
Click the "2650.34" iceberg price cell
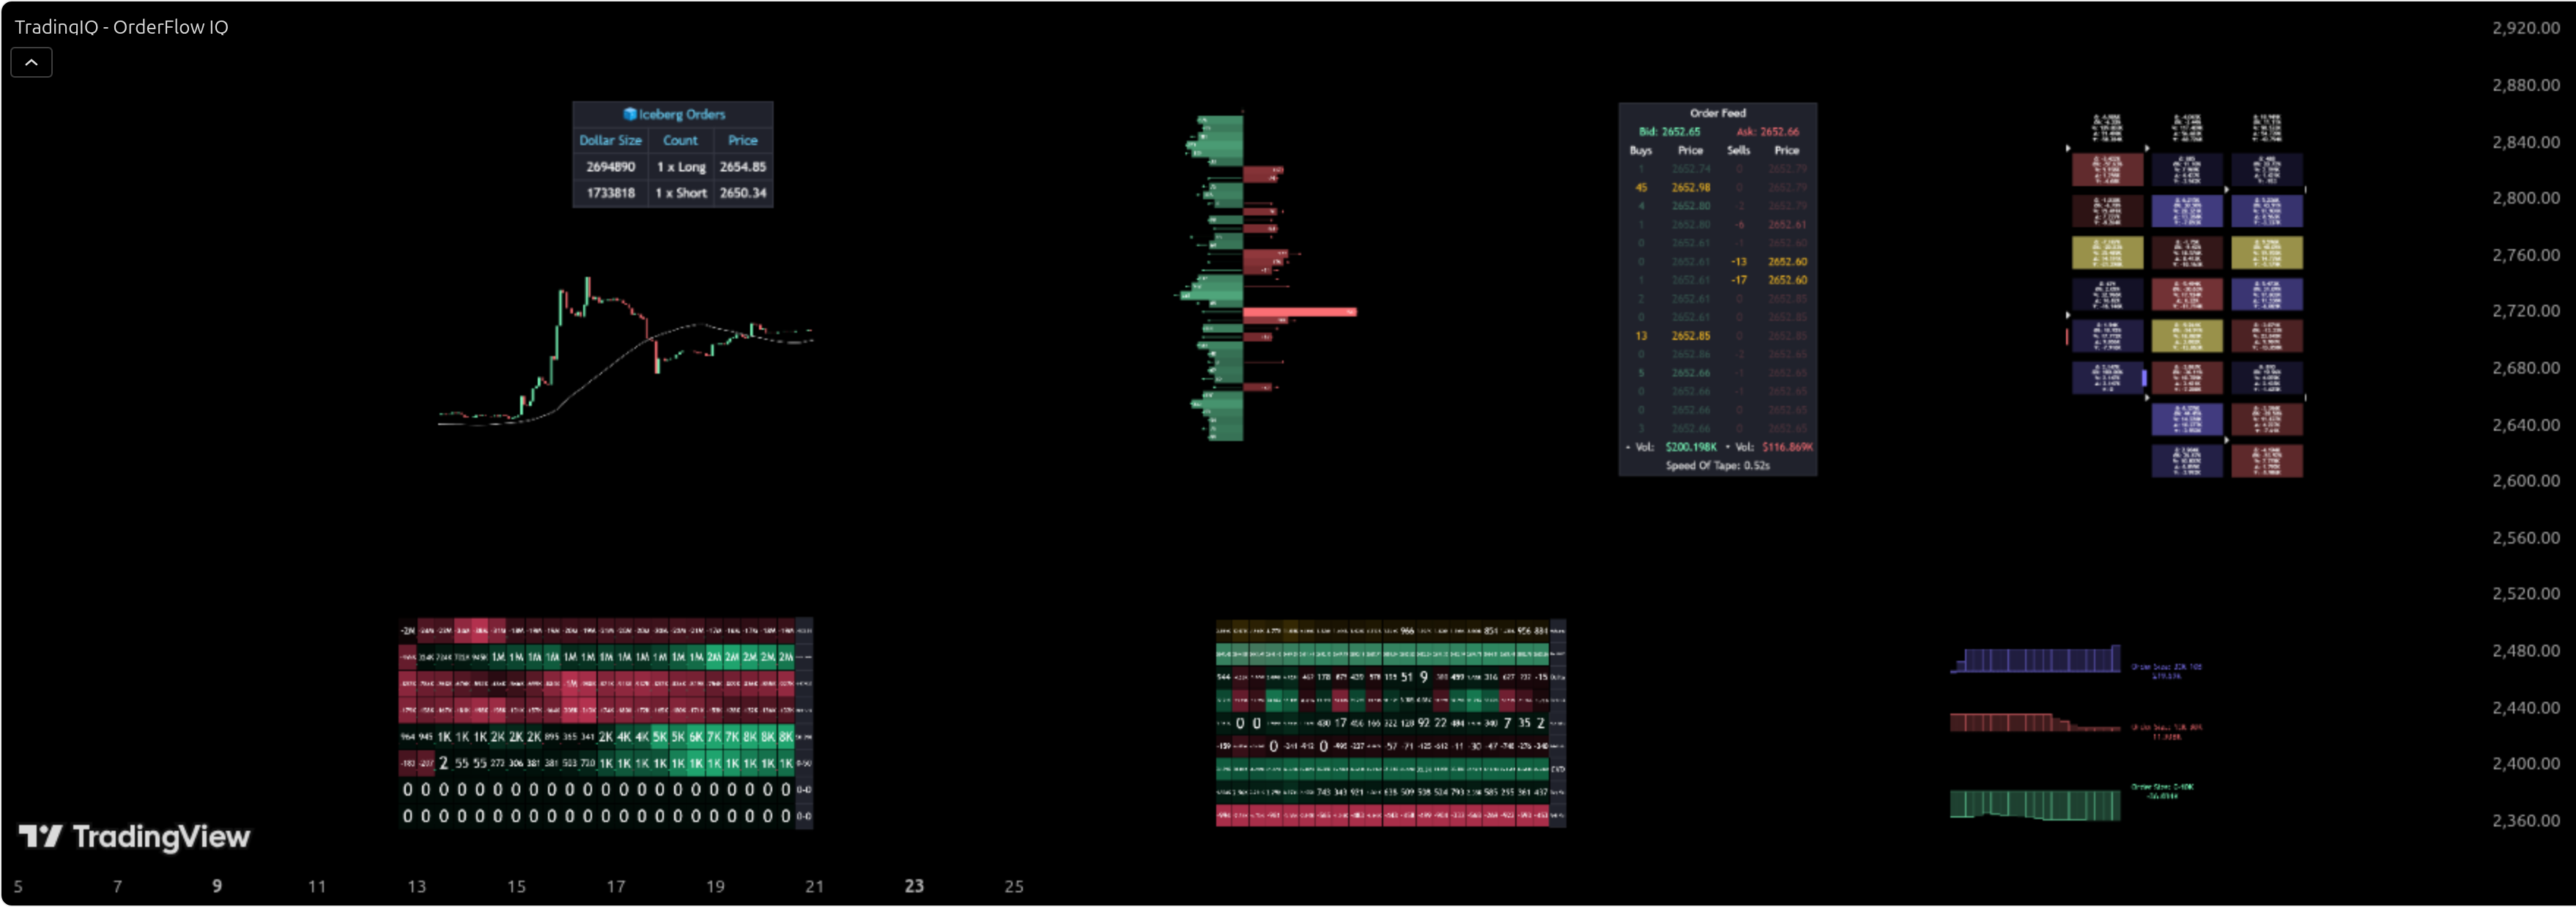(x=743, y=193)
